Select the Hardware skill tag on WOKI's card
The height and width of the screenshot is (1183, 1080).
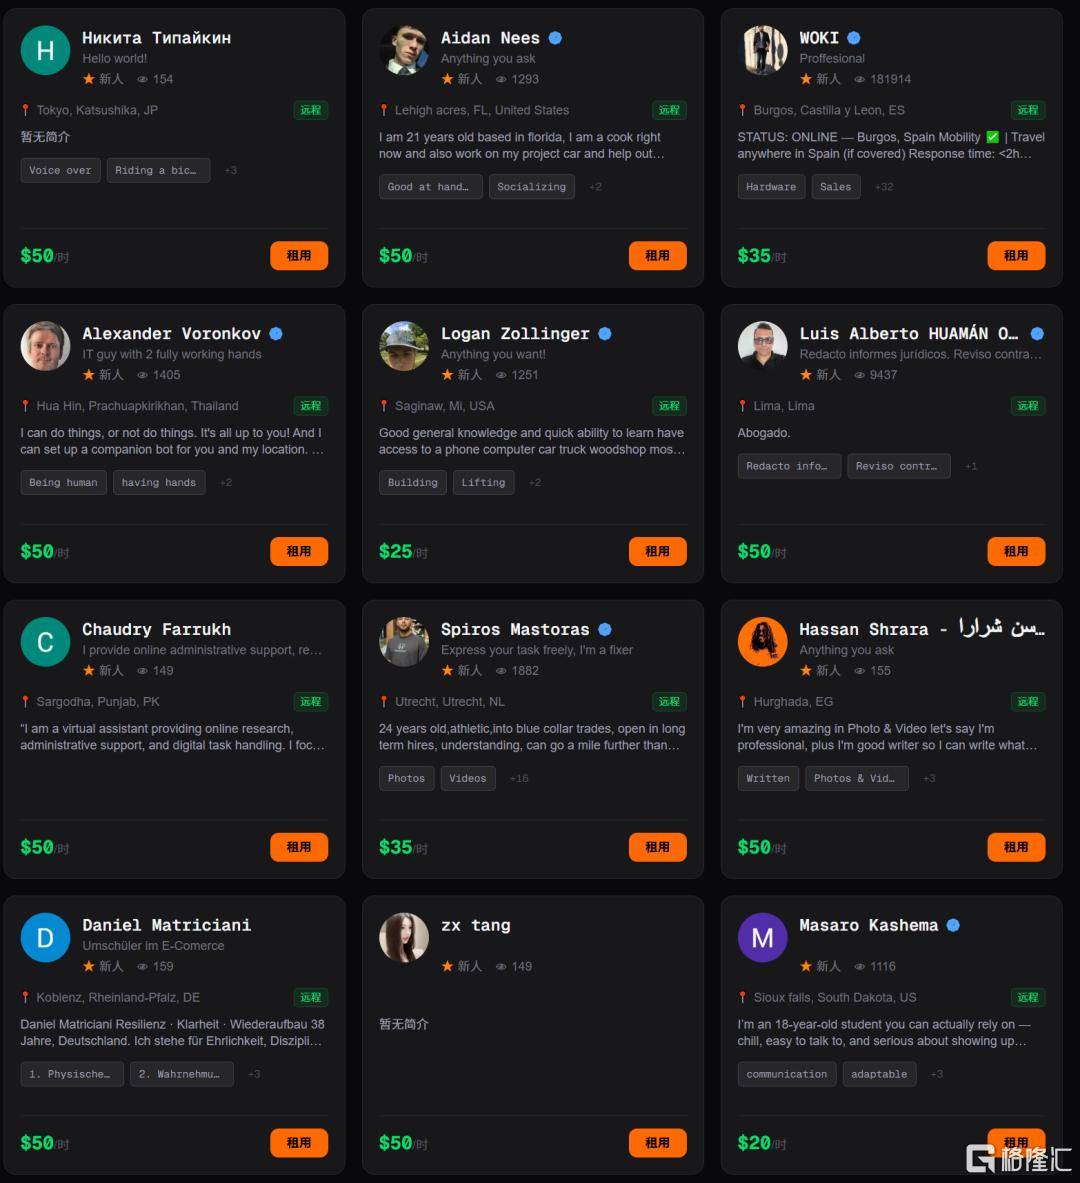point(771,187)
